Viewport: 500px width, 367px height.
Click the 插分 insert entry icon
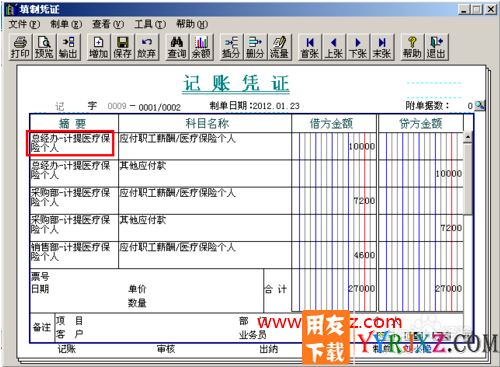(231, 47)
